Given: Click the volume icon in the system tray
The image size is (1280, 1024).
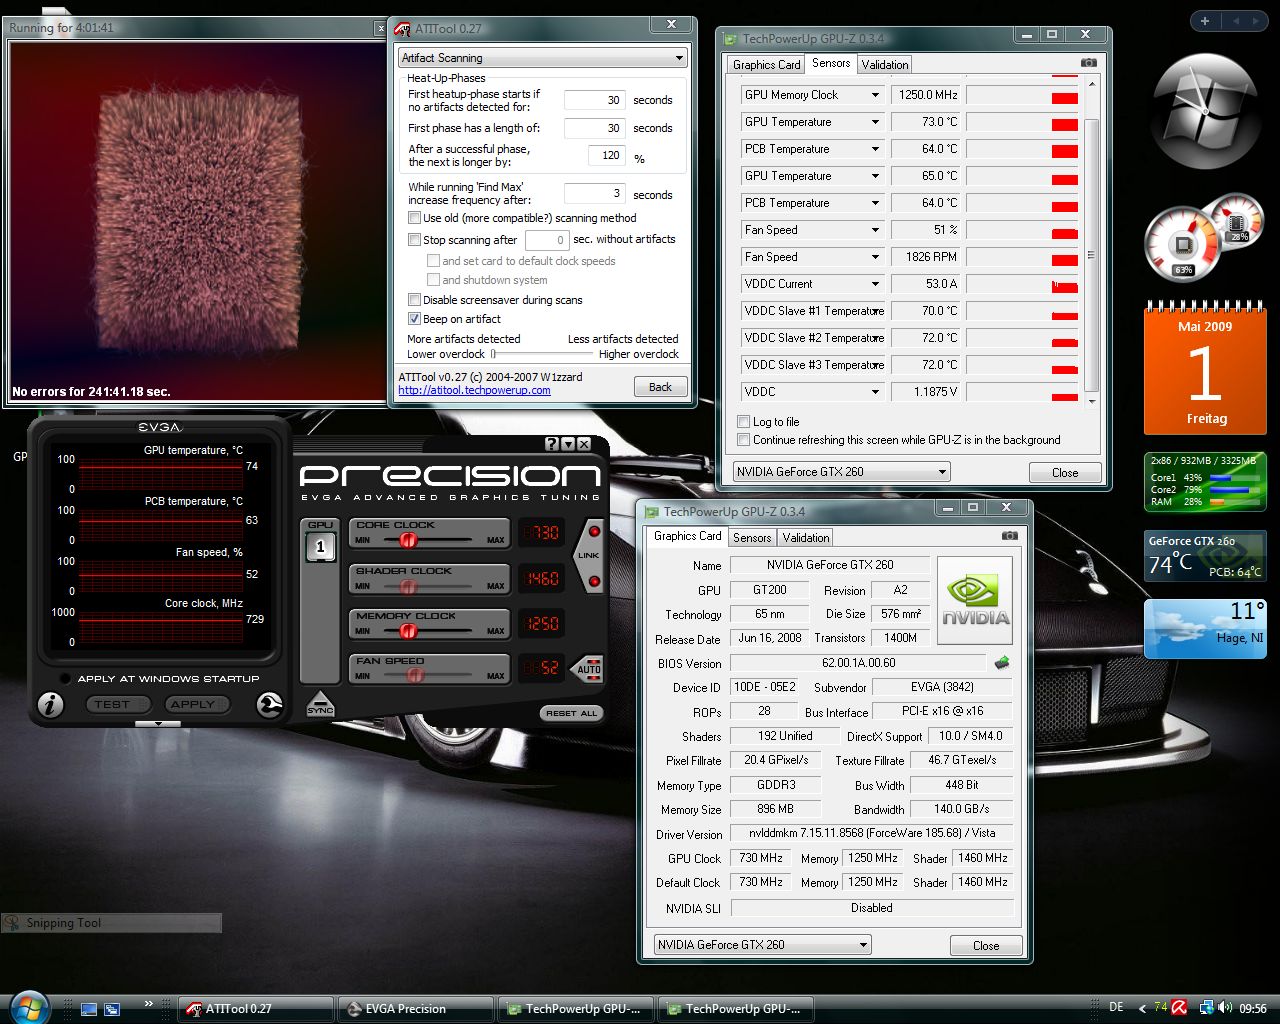Looking at the screenshot, I should [x=1226, y=1008].
